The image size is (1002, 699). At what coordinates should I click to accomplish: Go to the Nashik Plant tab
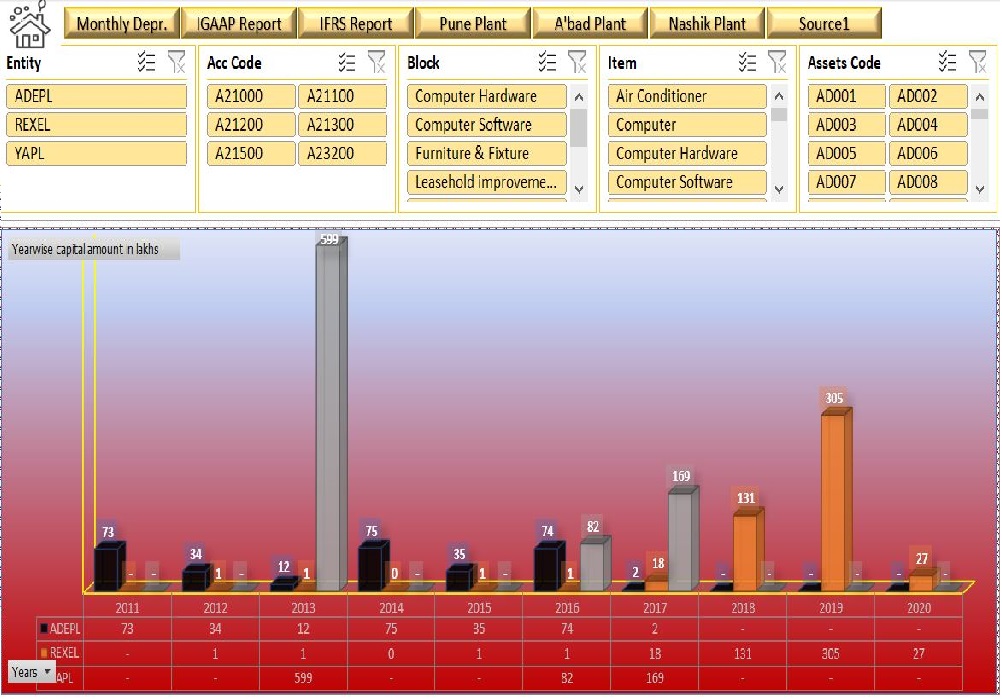707,24
